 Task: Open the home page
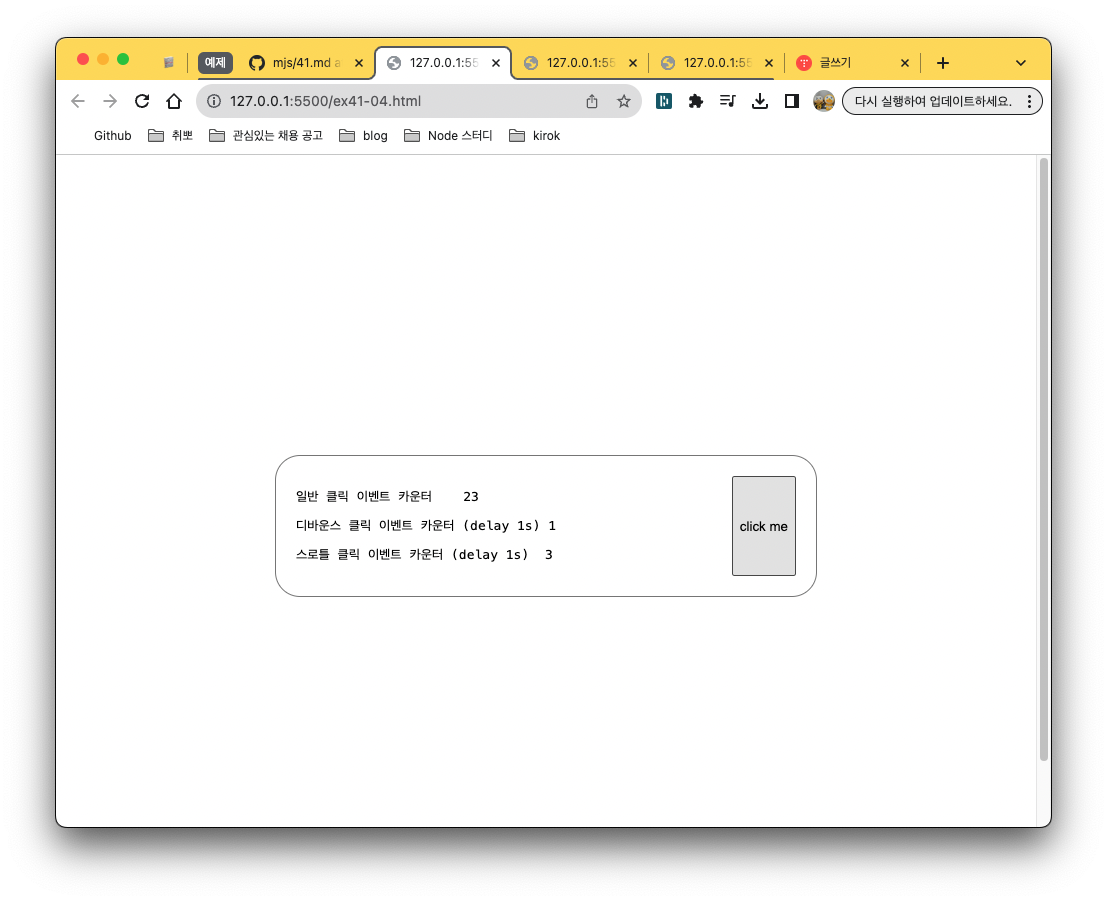(x=174, y=101)
